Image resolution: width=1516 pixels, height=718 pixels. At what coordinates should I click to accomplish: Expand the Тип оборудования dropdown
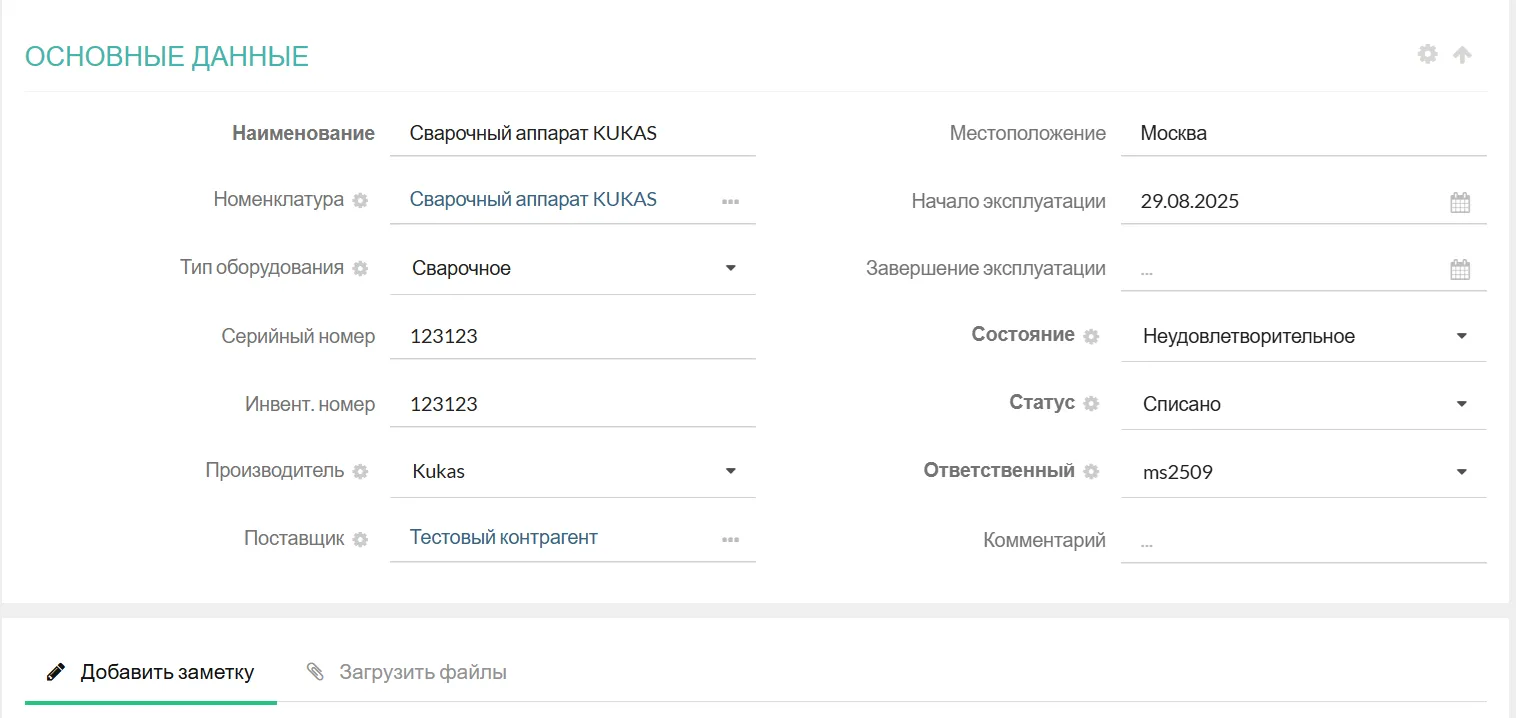(x=730, y=268)
